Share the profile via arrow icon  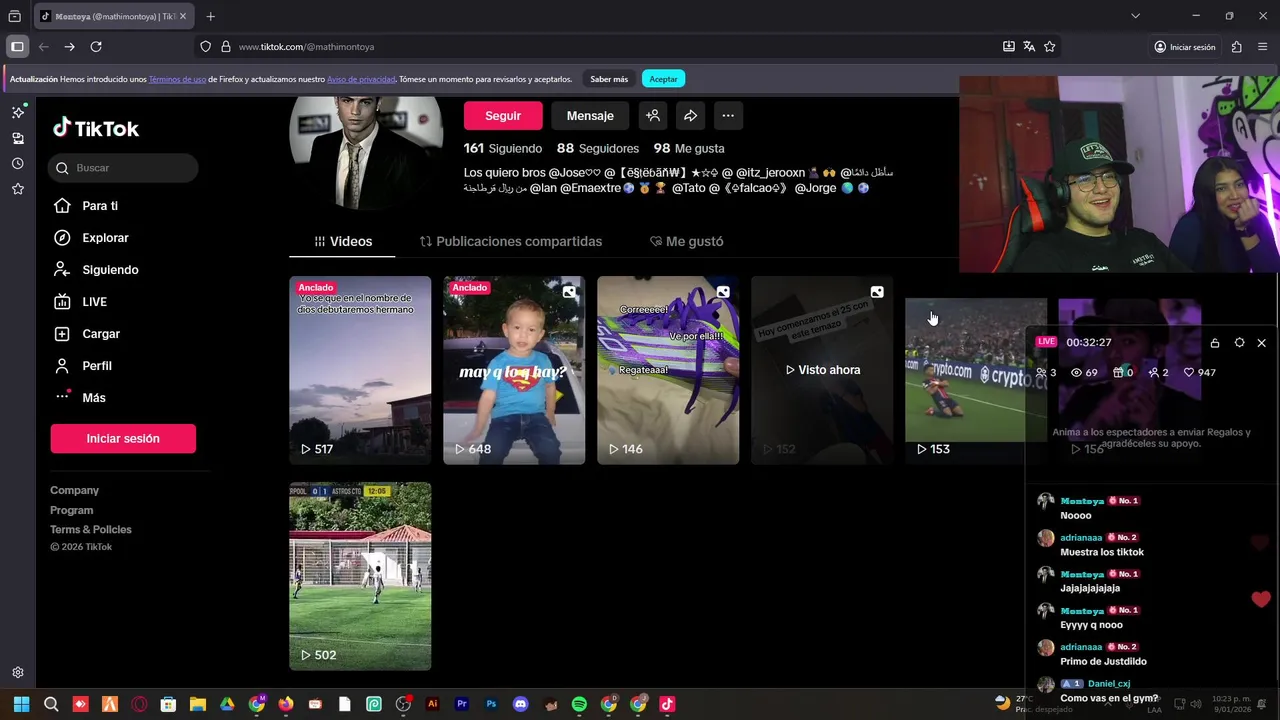click(690, 116)
